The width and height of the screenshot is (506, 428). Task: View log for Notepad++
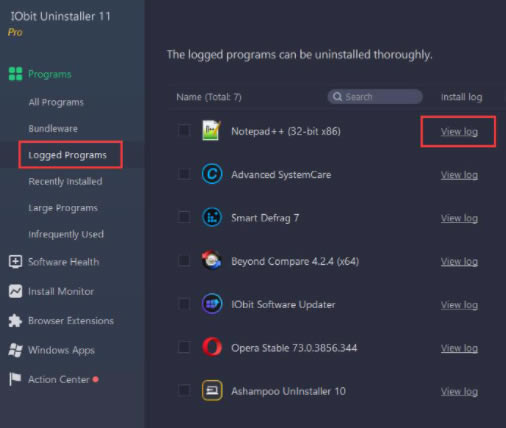459,132
